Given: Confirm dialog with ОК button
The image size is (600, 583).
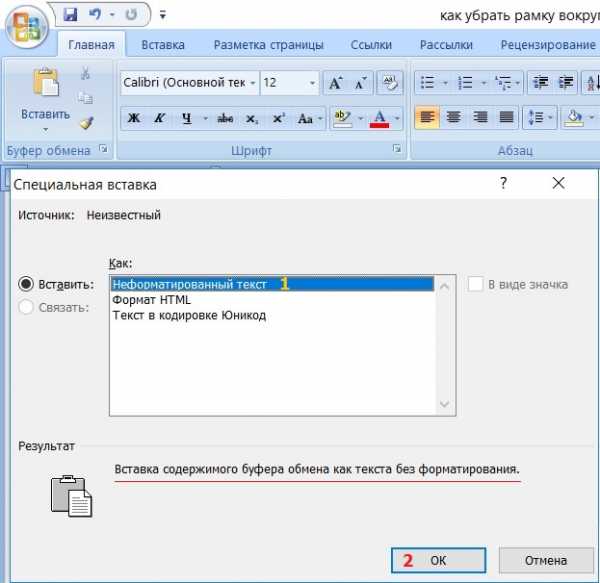Looking at the screenshot, I should click(x=439, y=560).
